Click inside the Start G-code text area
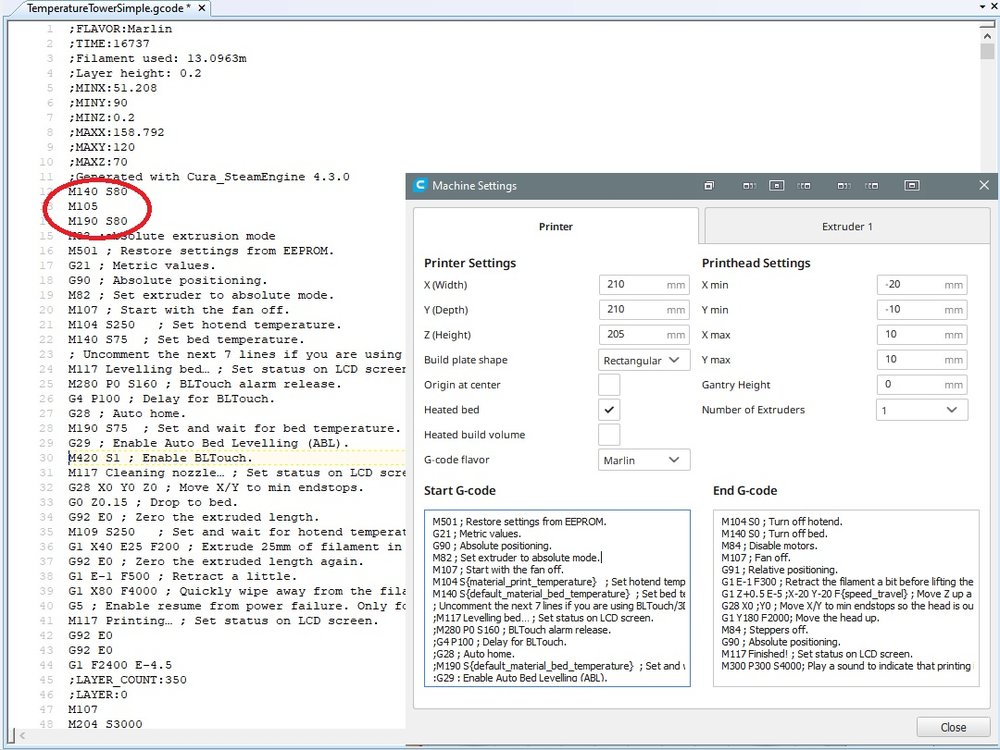This screenshot has width=1000, height=750. (x=557, y=598)
